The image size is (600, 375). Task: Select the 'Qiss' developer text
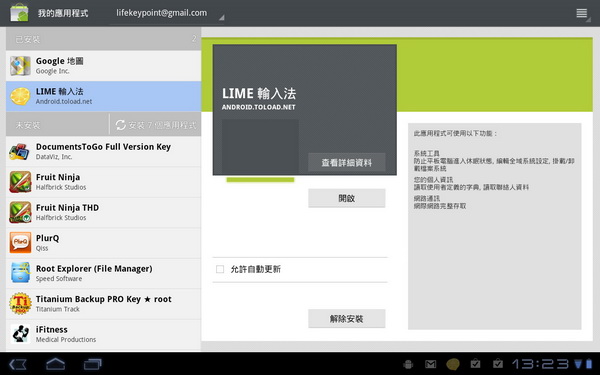click(x=42, y=248)
